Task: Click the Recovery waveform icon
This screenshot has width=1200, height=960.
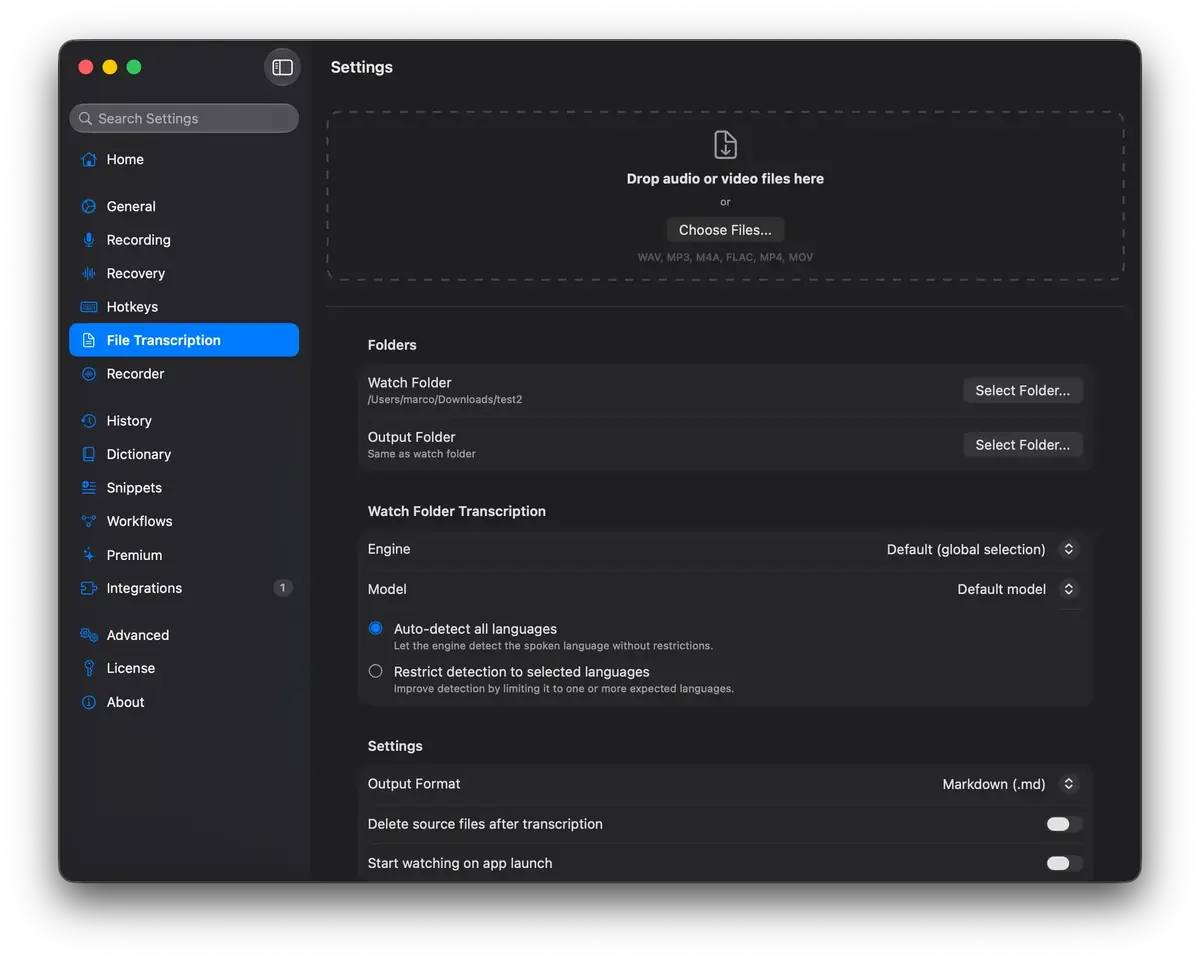Action: [89, 273]
